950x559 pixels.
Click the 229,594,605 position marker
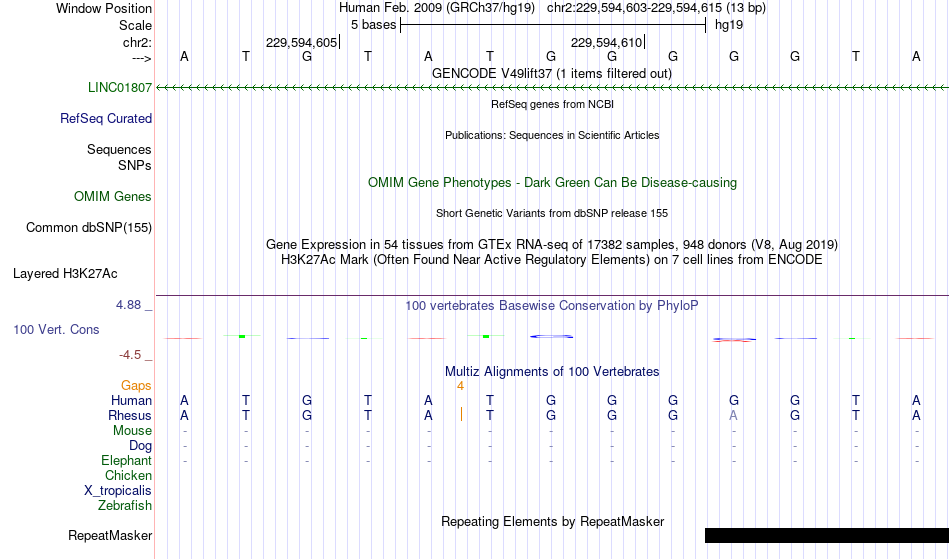click(302, 42)
